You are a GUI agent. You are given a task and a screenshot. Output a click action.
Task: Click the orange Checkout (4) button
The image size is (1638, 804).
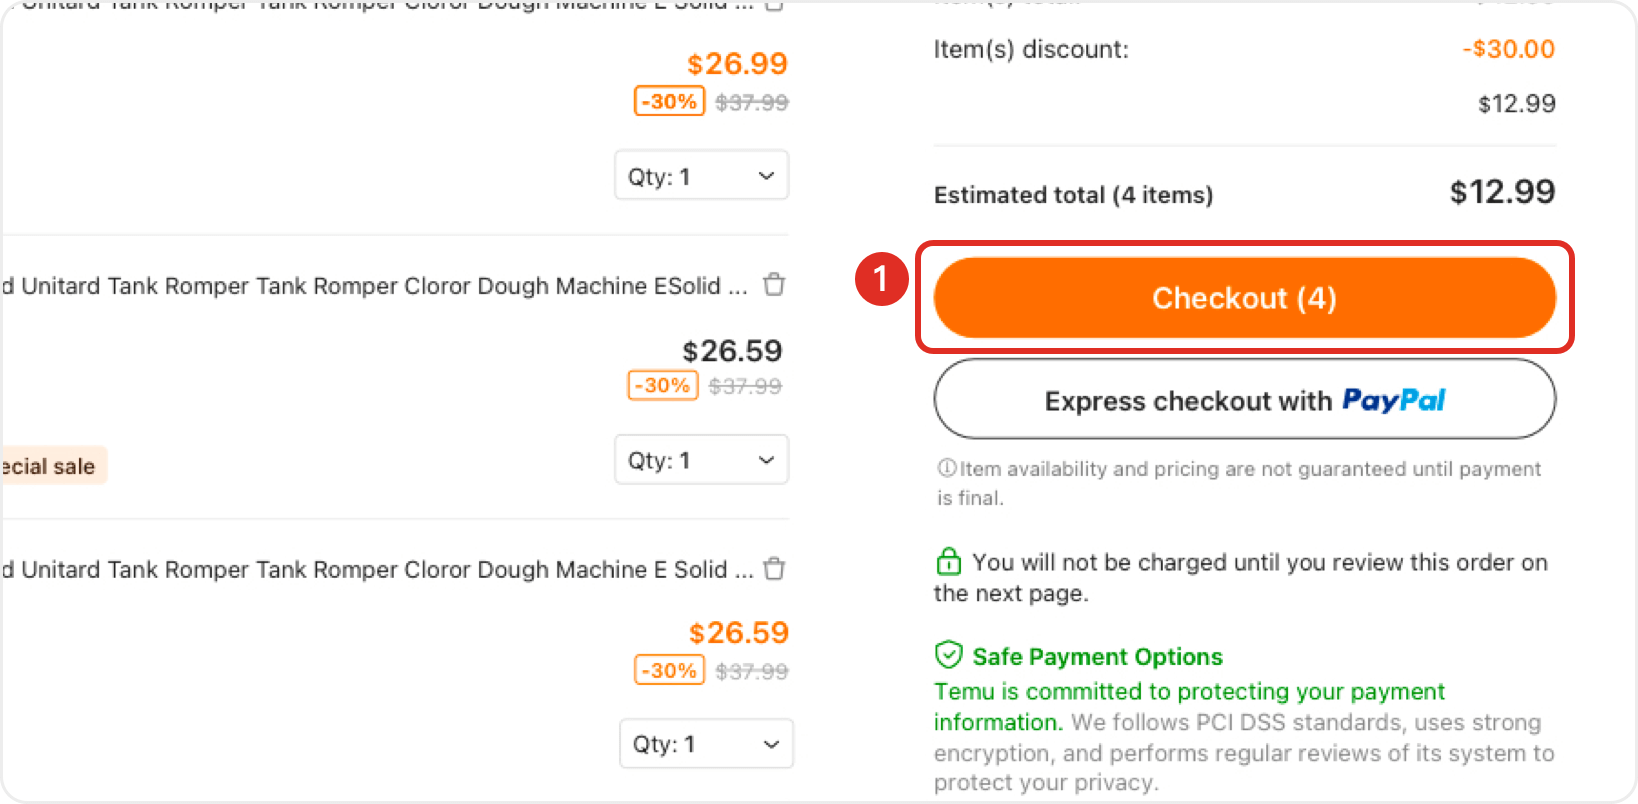coord(1244,298)
